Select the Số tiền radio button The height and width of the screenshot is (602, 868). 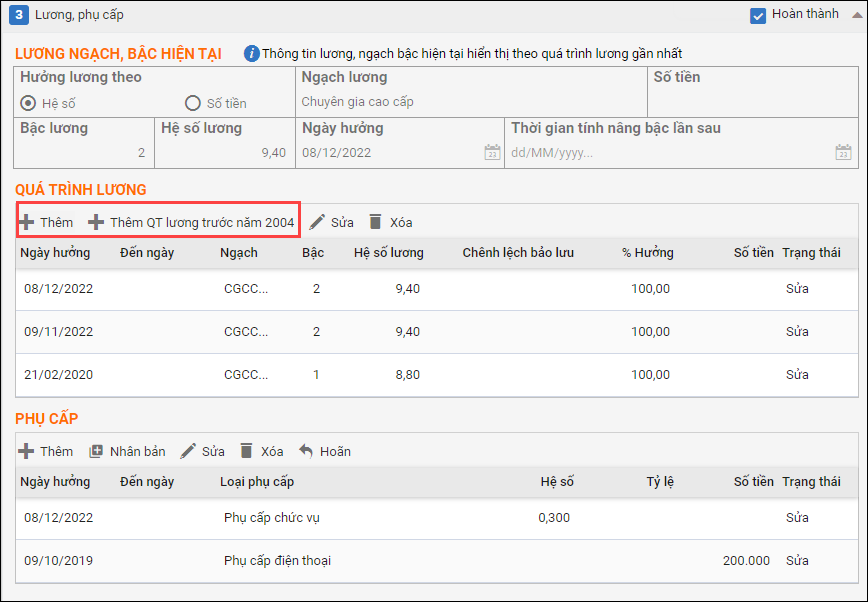[x=192, y=103]
